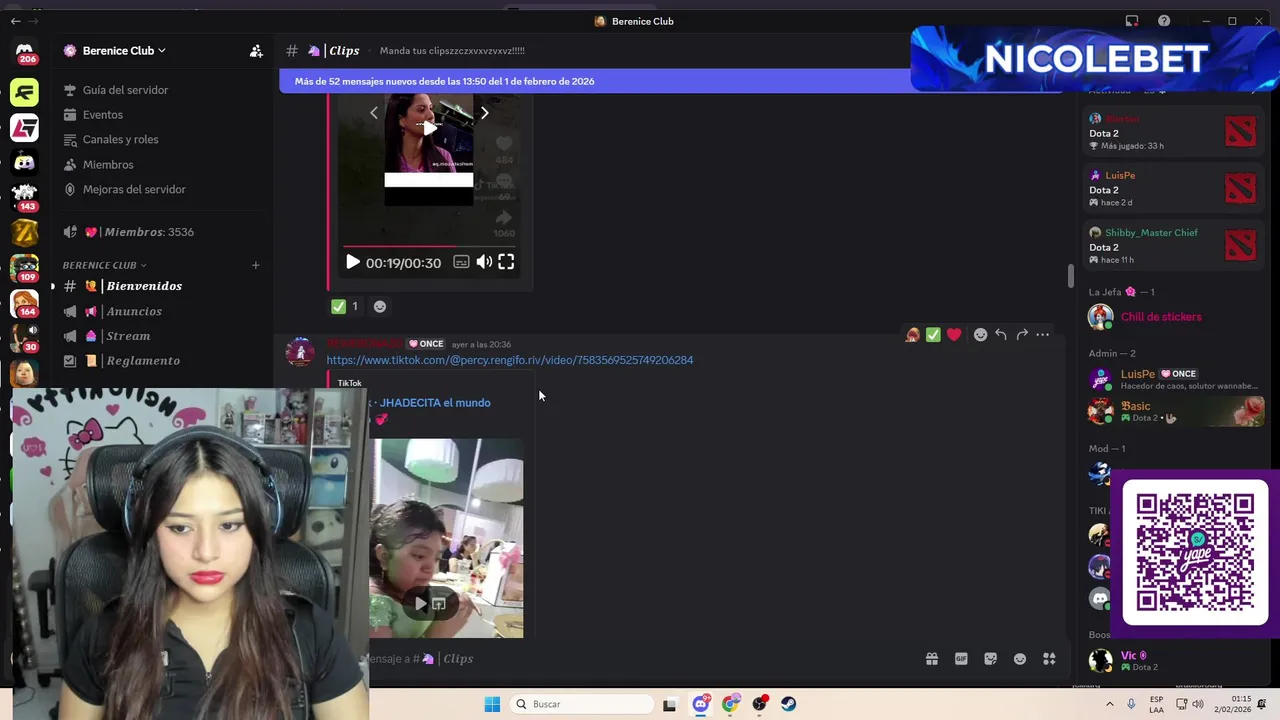Image resolution: width=1280 pixels, height=720 pixels.
Task: Click the chat vertical scrollbar
Action: tap(1071, 275)
